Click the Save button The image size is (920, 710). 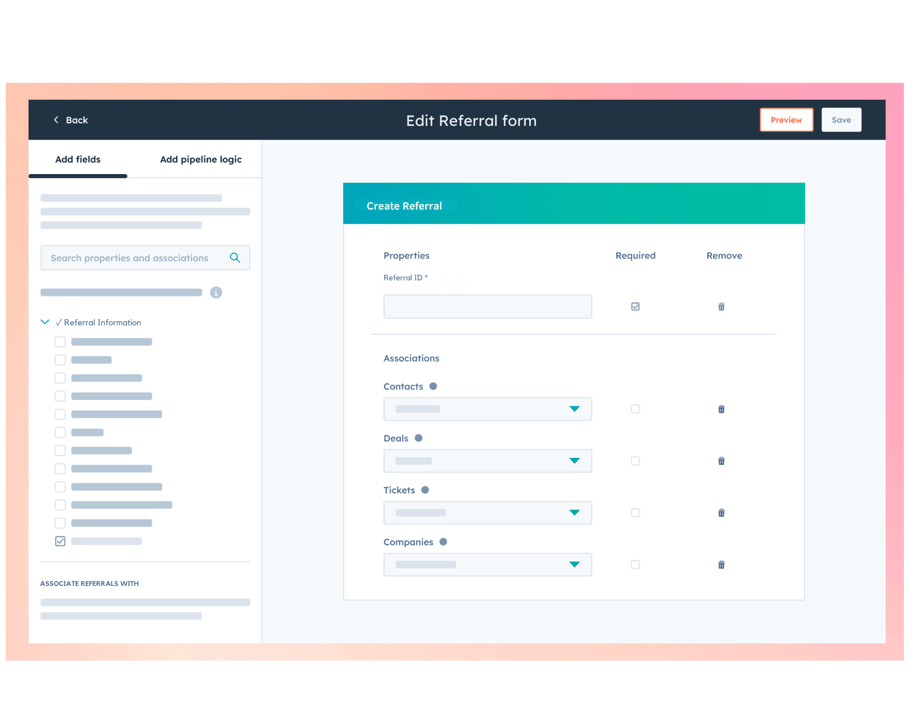point(841,120)
